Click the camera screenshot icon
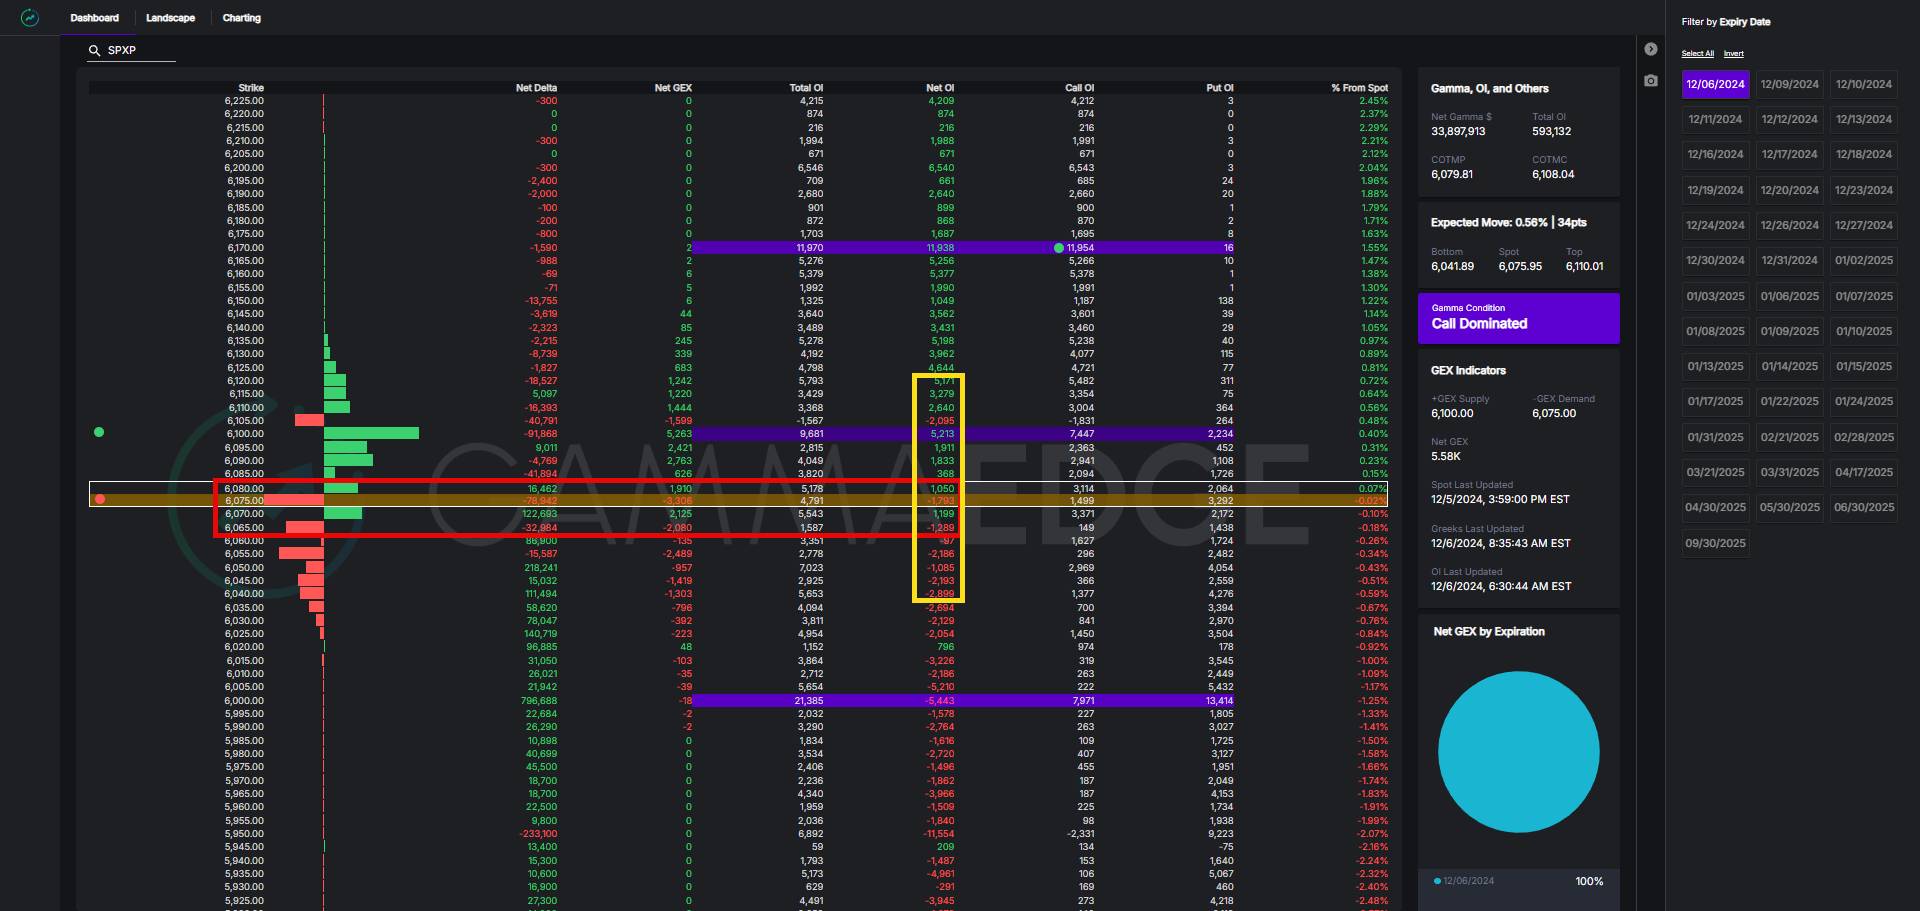 pos(1651,80)
